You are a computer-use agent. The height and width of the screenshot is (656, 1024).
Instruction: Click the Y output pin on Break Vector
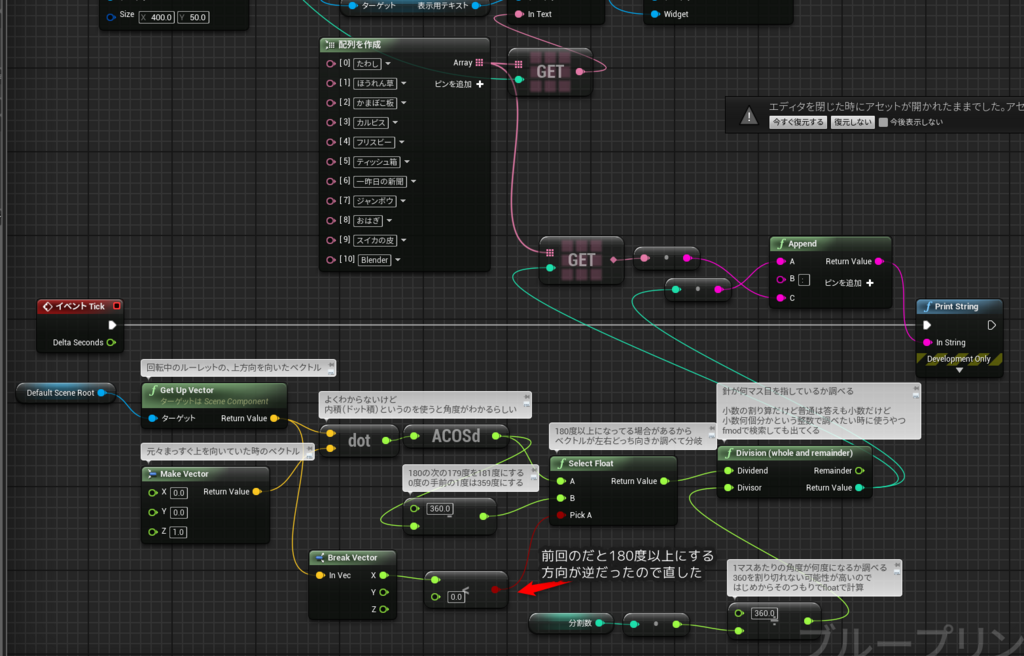pyautogui.click(x=384, y=592)
